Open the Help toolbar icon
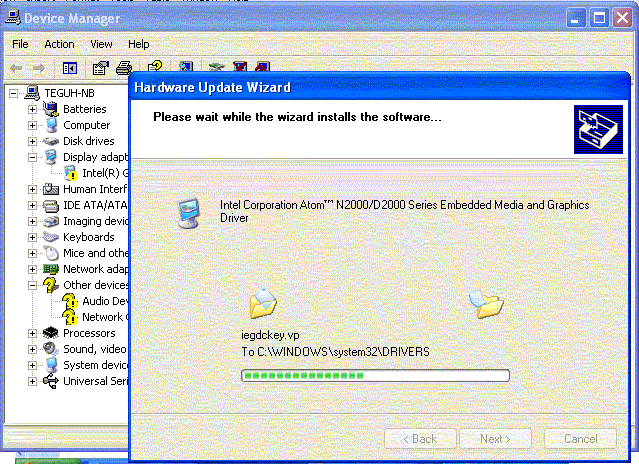 [155, 66]
